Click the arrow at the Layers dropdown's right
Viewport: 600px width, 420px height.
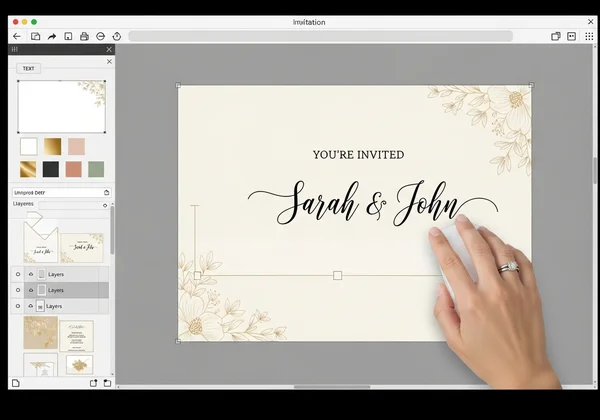pyautogui.click(x=105, y=205)
